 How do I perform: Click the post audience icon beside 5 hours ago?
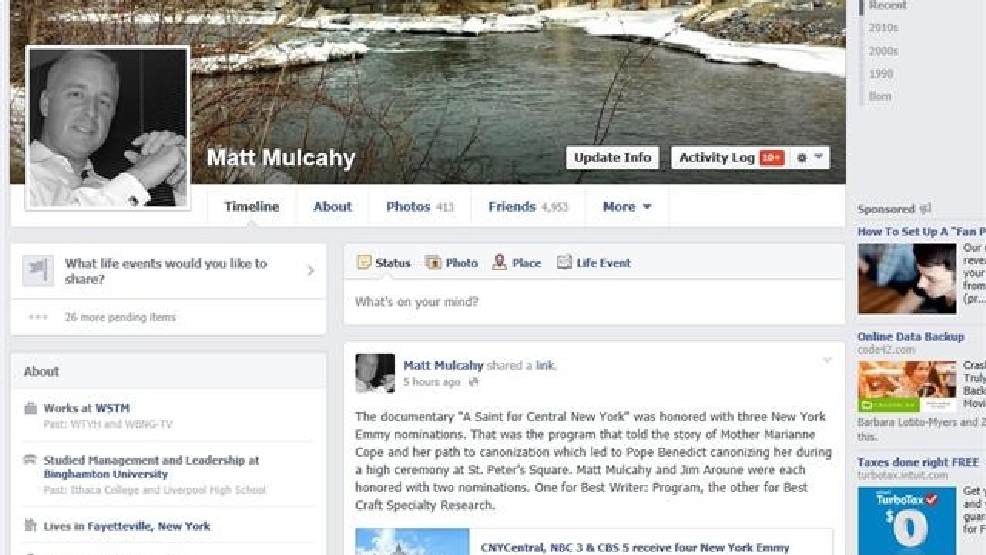(474, 382)
